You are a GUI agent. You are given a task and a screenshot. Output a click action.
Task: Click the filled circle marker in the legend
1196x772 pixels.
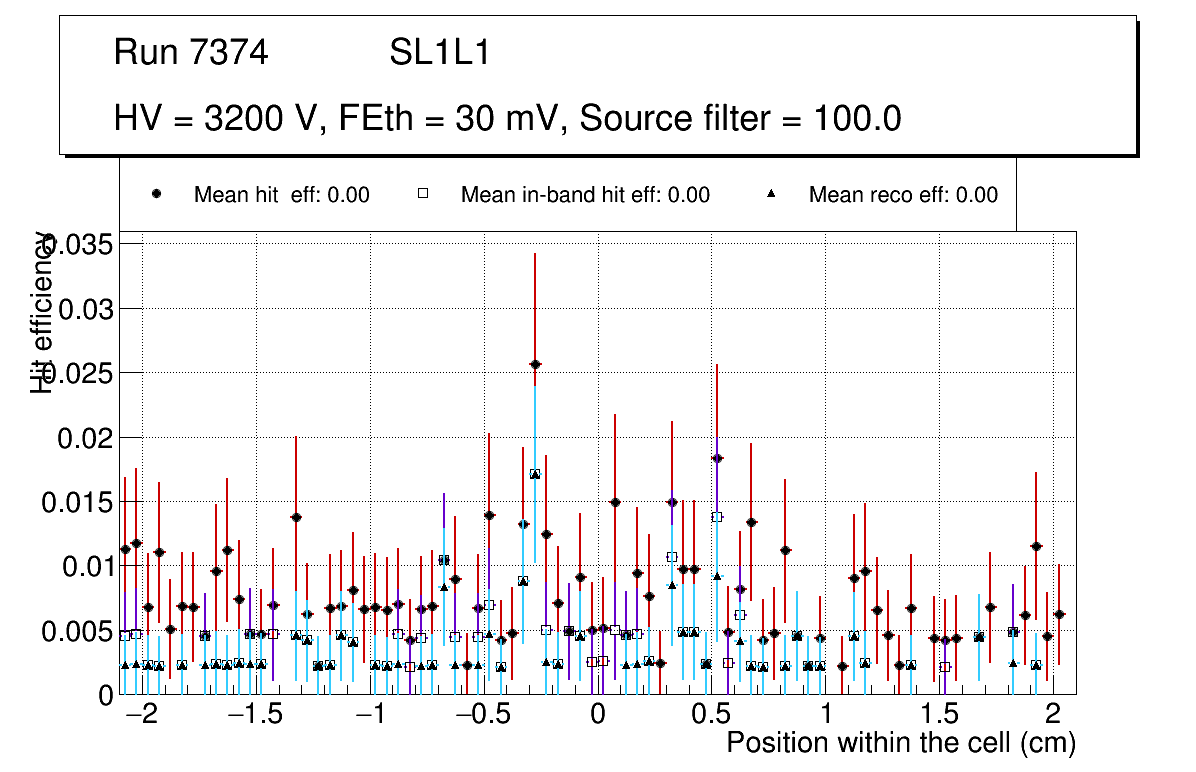pos(157,195)
